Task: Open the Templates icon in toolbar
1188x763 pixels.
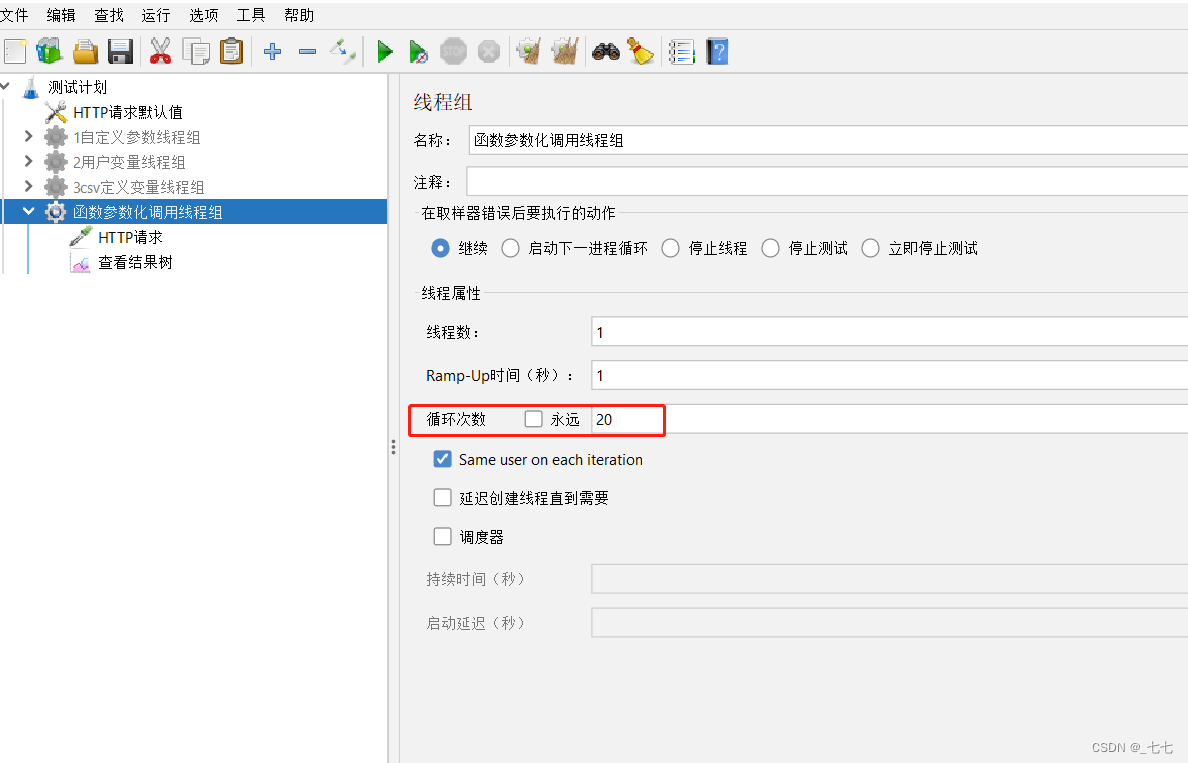Action: pyautogui.click(x=49, y=52)
